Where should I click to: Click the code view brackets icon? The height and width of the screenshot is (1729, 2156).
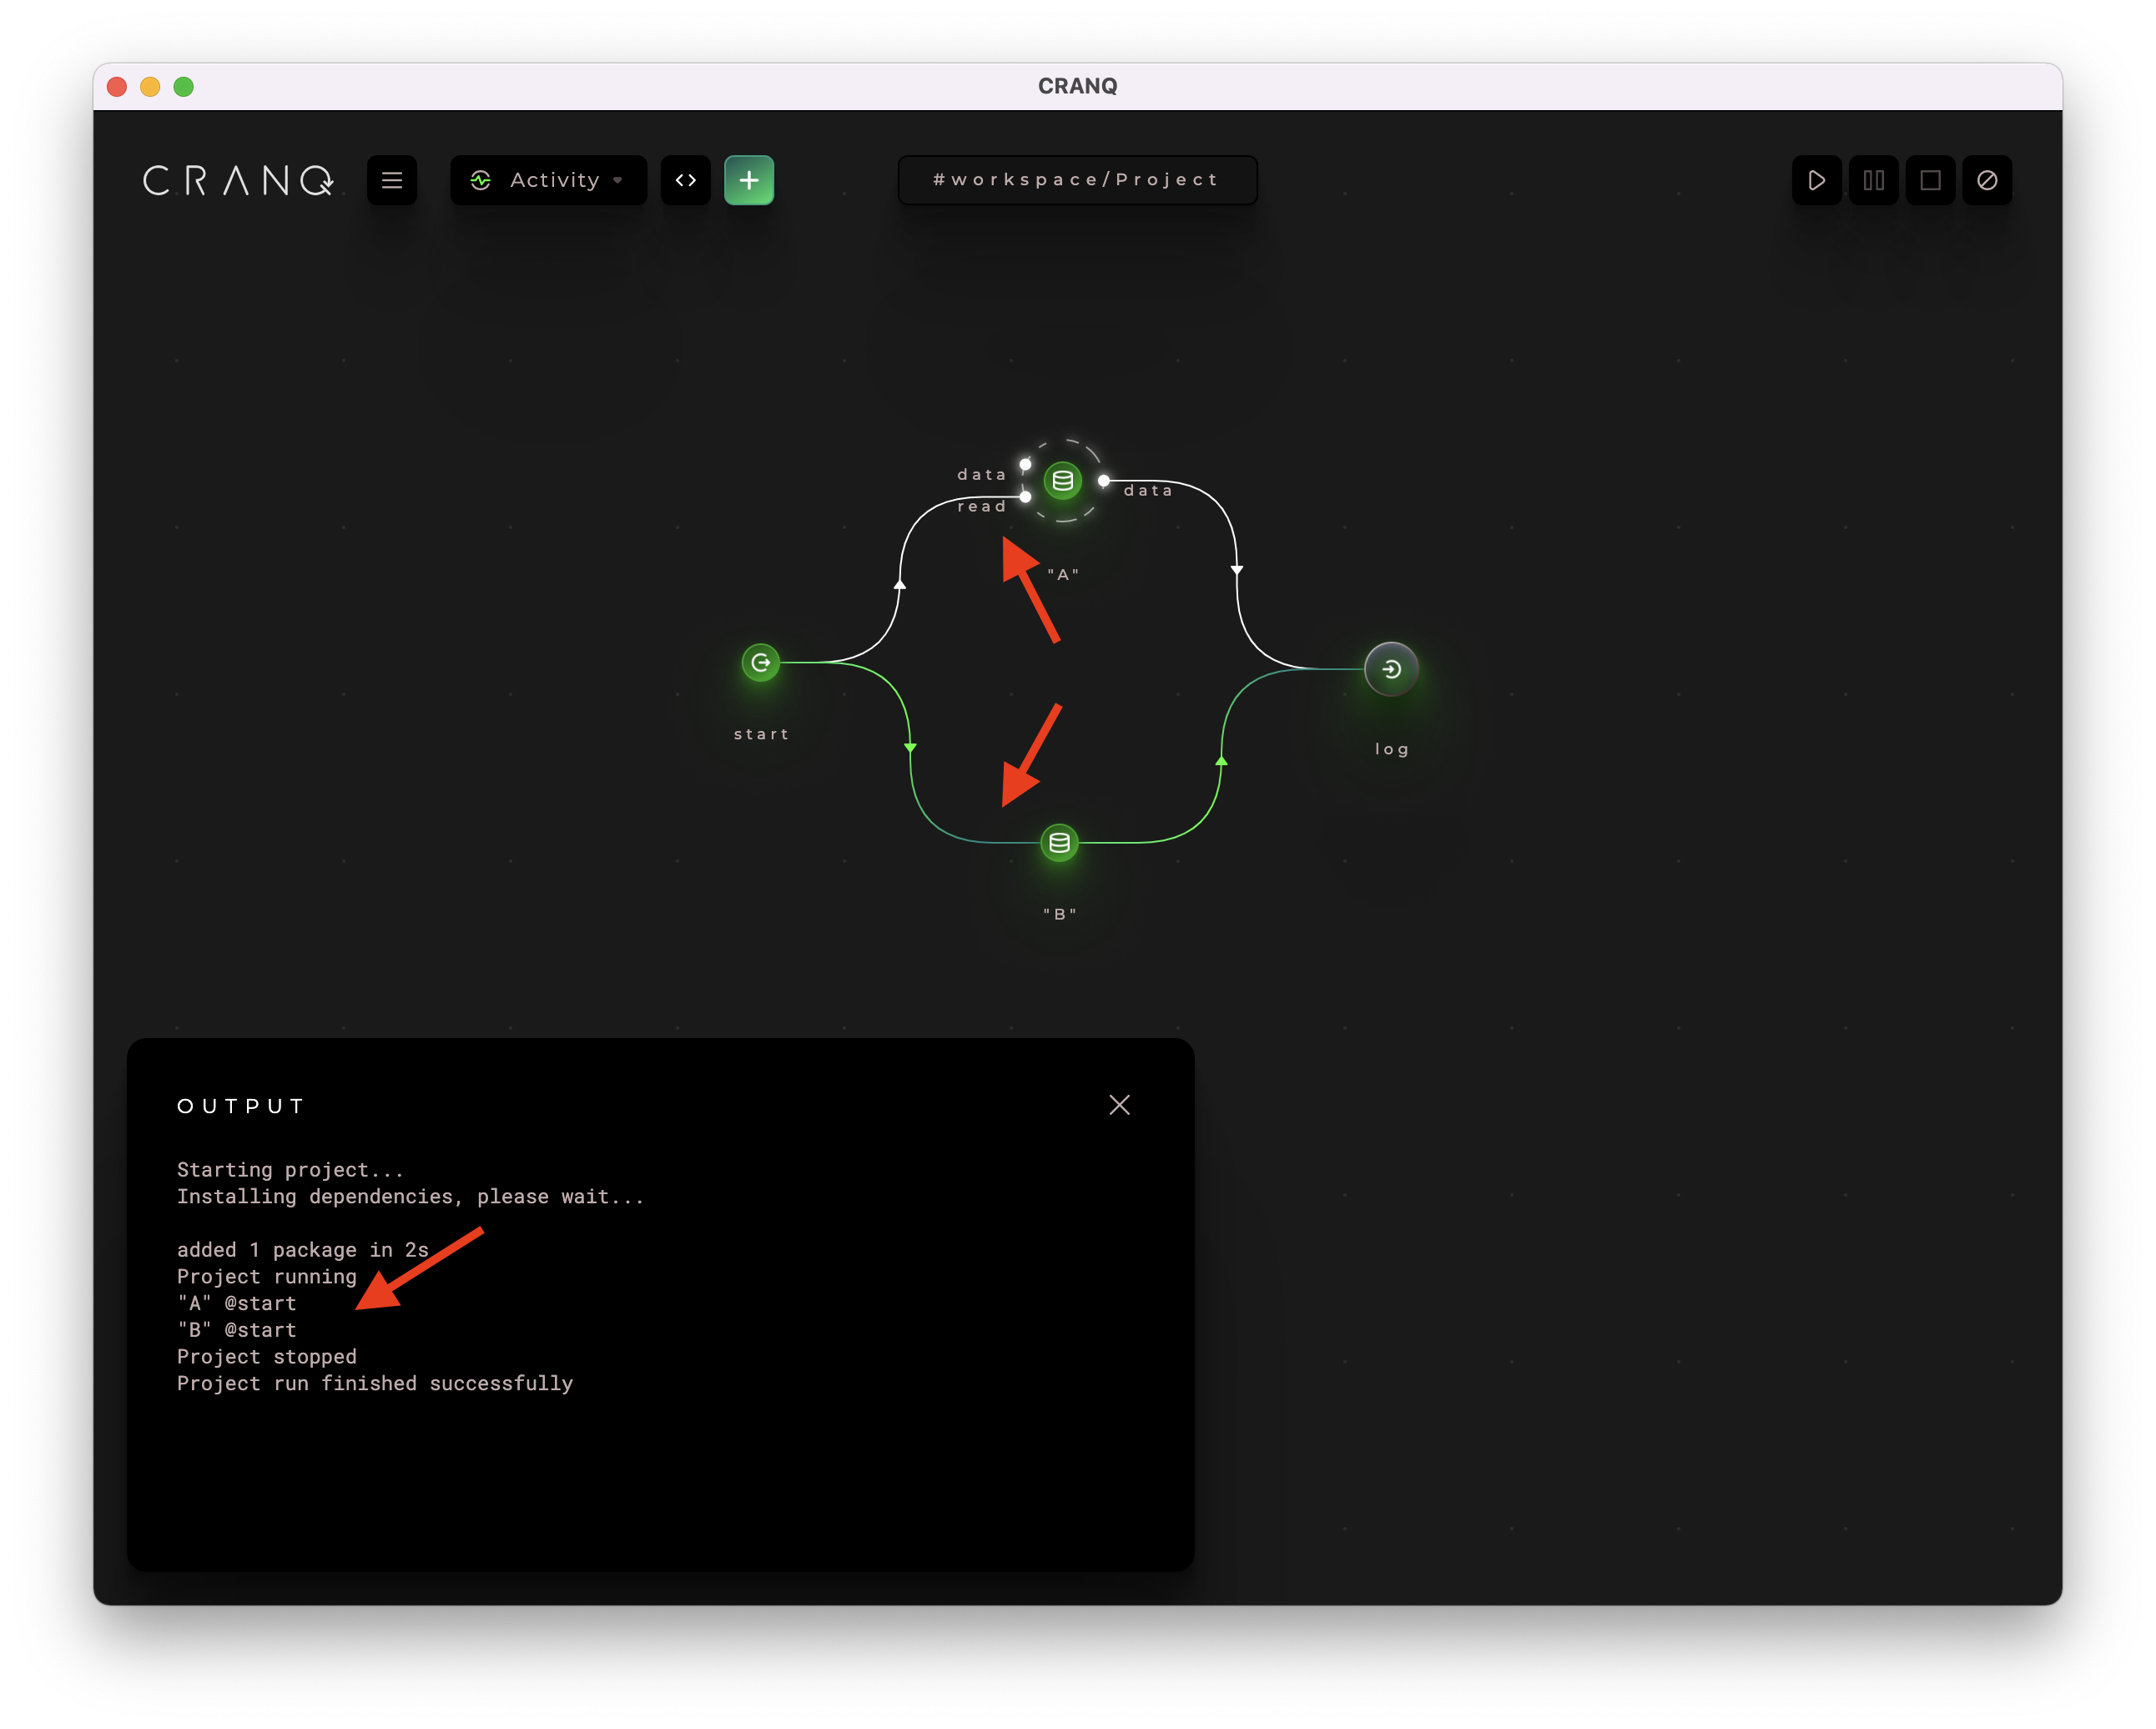pyautogui.click(x=685, y=180)
